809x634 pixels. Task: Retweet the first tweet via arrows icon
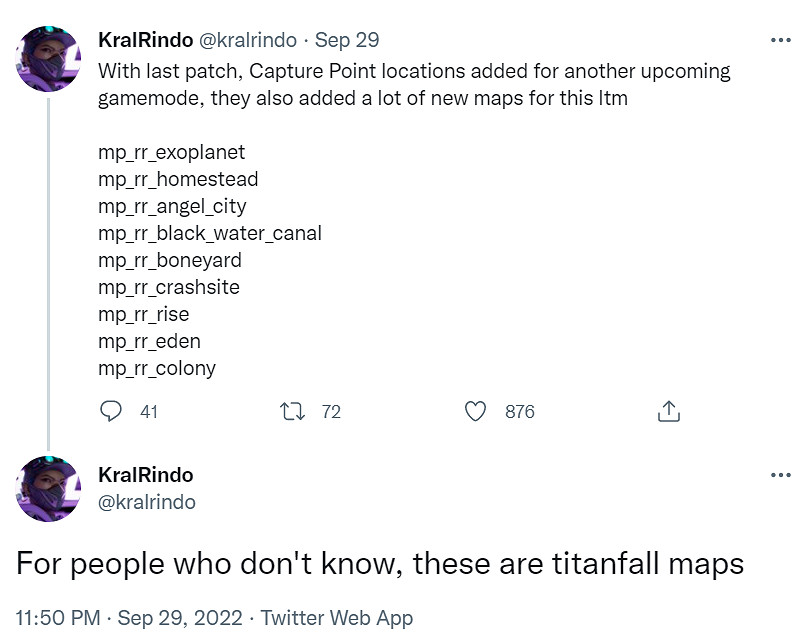(294, 411)
